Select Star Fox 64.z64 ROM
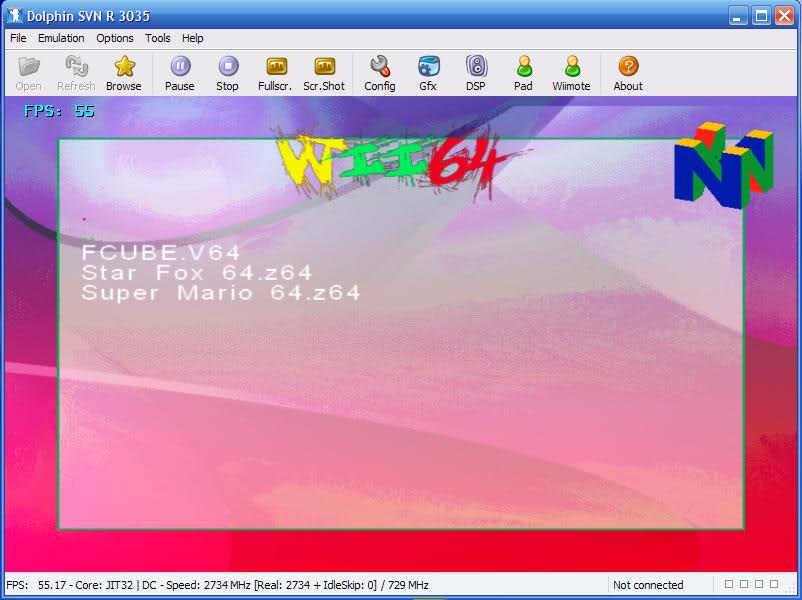The width and height of the screenshot is (802, 600). point(196,273)
